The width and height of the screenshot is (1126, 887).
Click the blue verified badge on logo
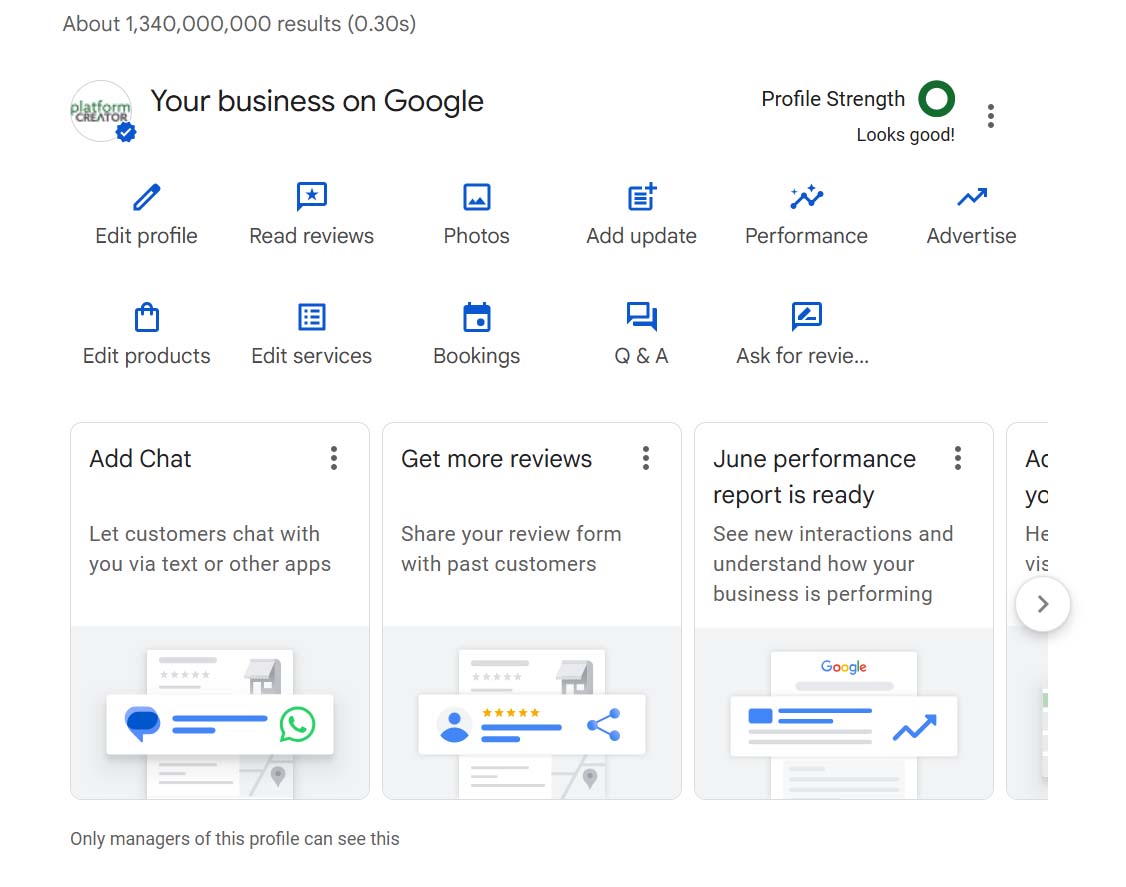[x=126, y=132]
